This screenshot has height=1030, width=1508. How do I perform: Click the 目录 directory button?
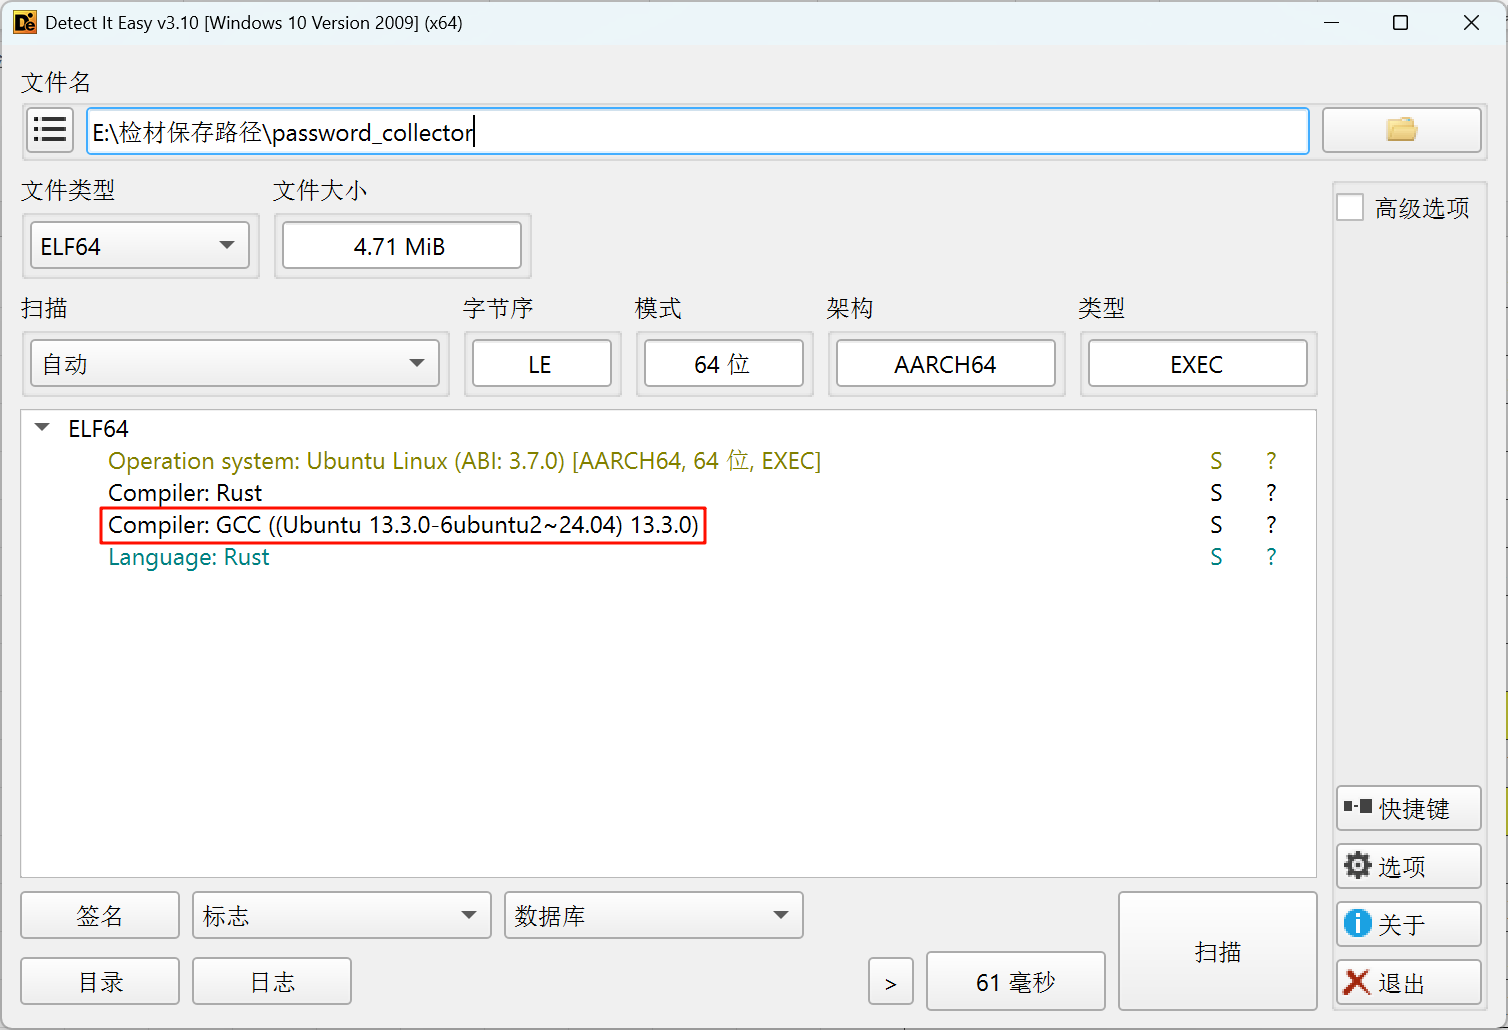(x=100, y=981)
